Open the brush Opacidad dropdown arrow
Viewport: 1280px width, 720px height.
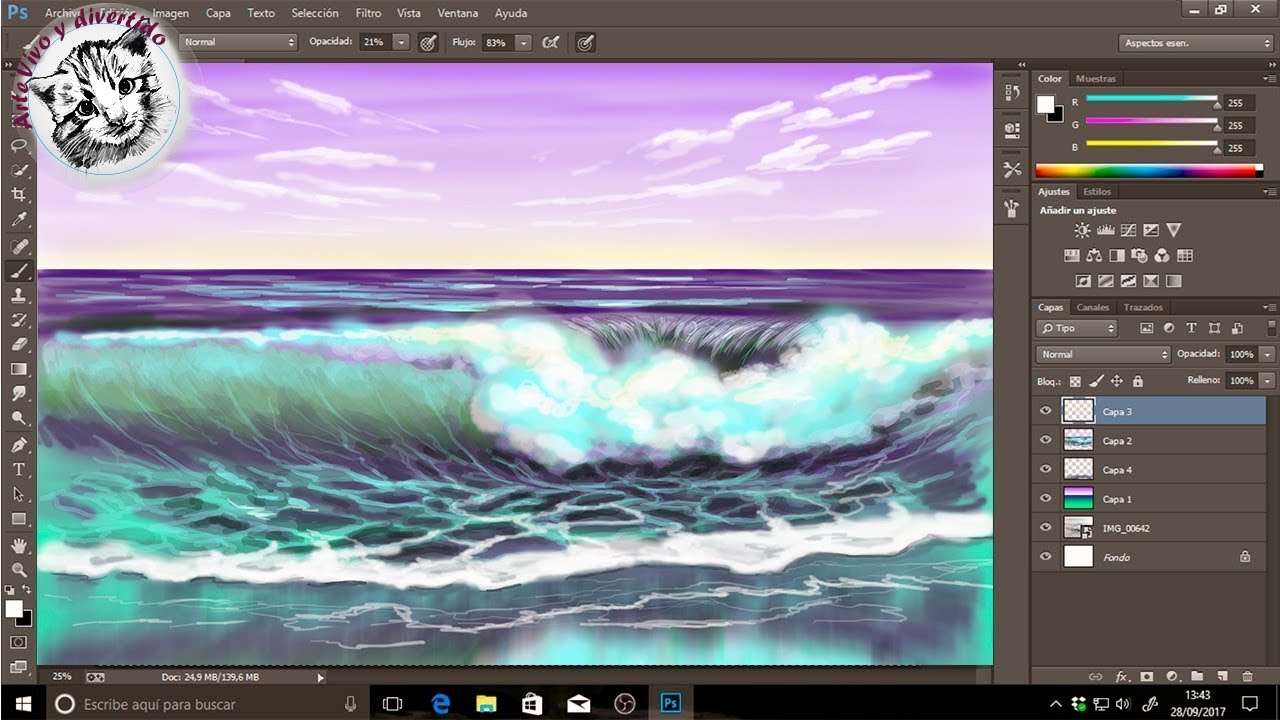[401, 42]
